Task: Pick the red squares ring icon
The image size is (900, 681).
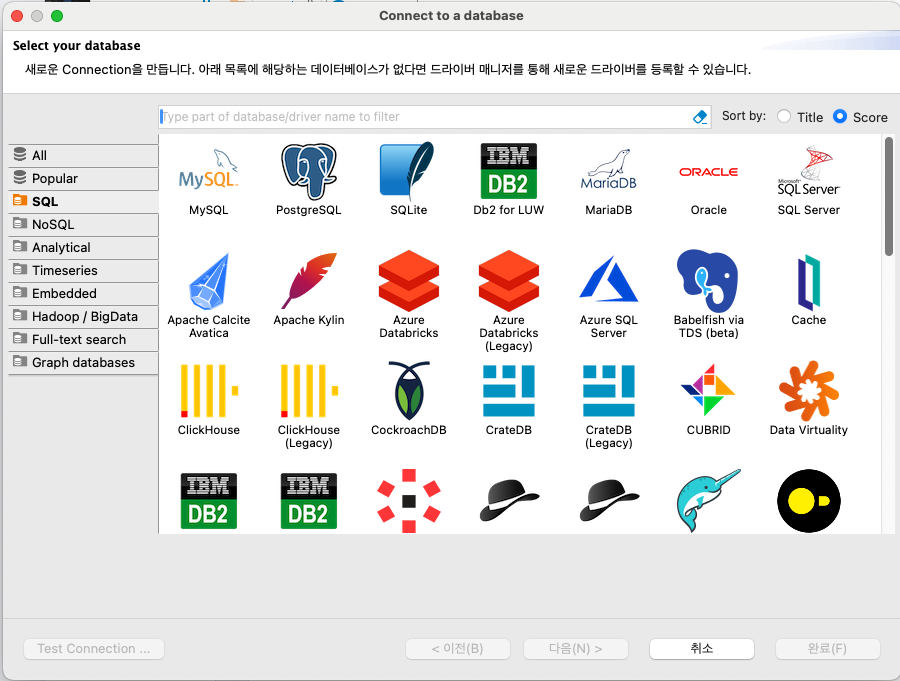Action: pos(409,501)
